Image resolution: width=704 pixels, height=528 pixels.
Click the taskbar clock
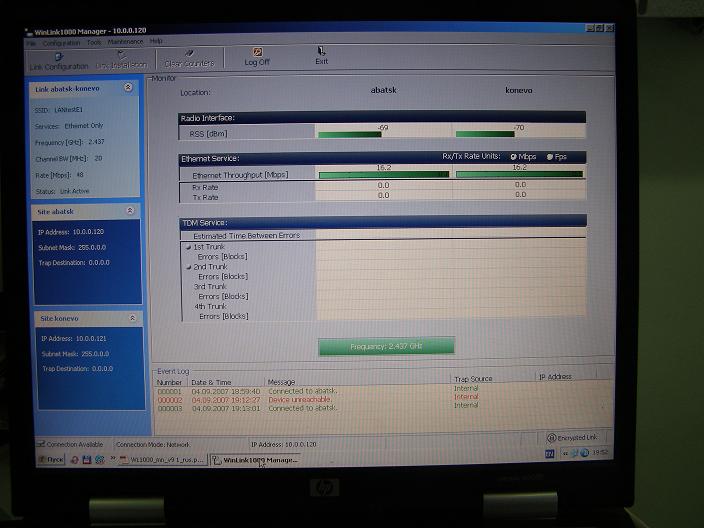pos(599,453)
